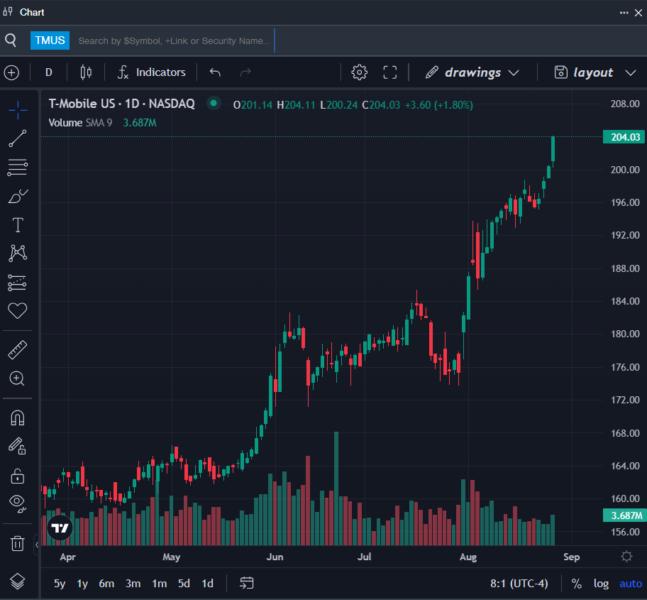Toggle stay in drawing mode pencil-lock
Screen dimensions: 647x600
point(17,446)
